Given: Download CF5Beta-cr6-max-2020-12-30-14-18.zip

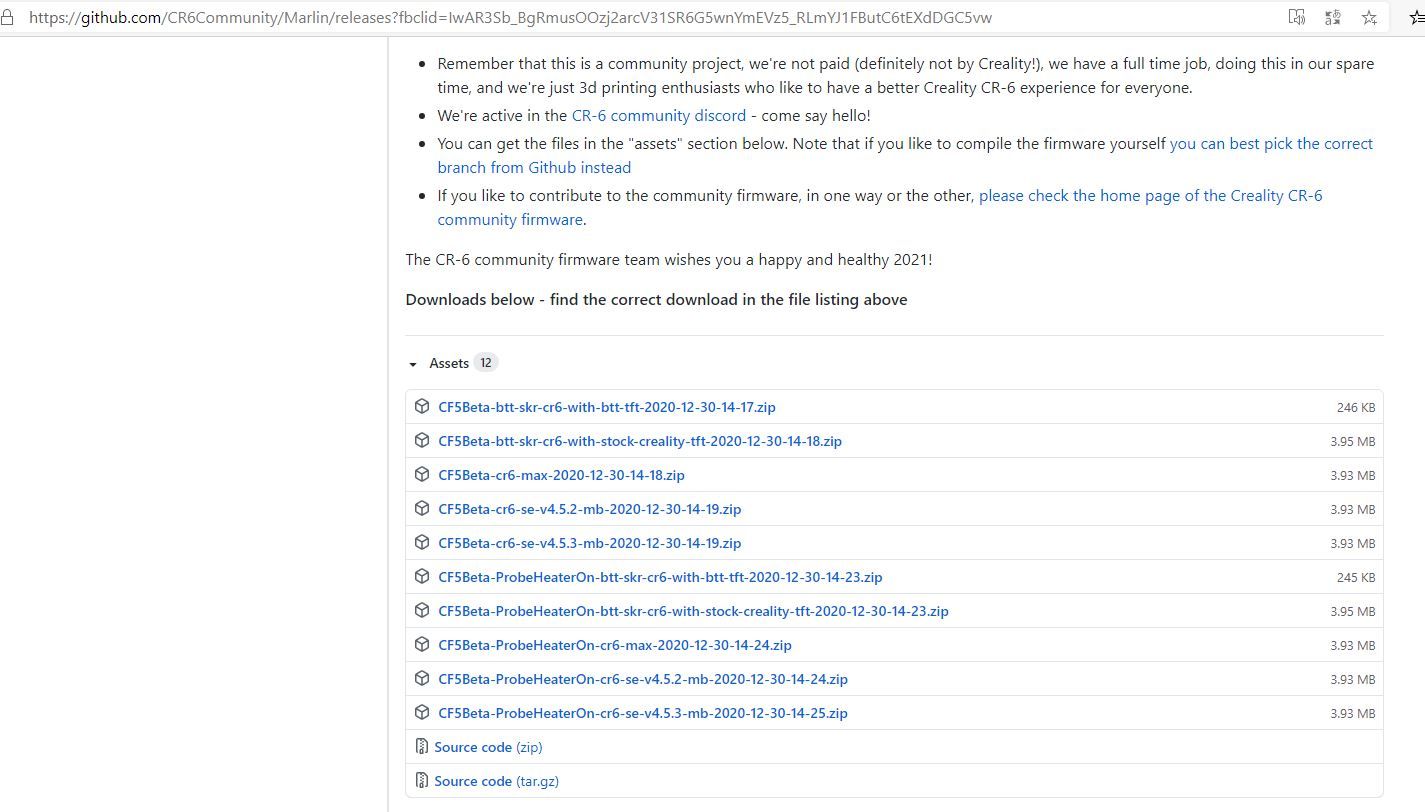Looking at the screenshot, I should pyautogui.click(x=561, y=475).
